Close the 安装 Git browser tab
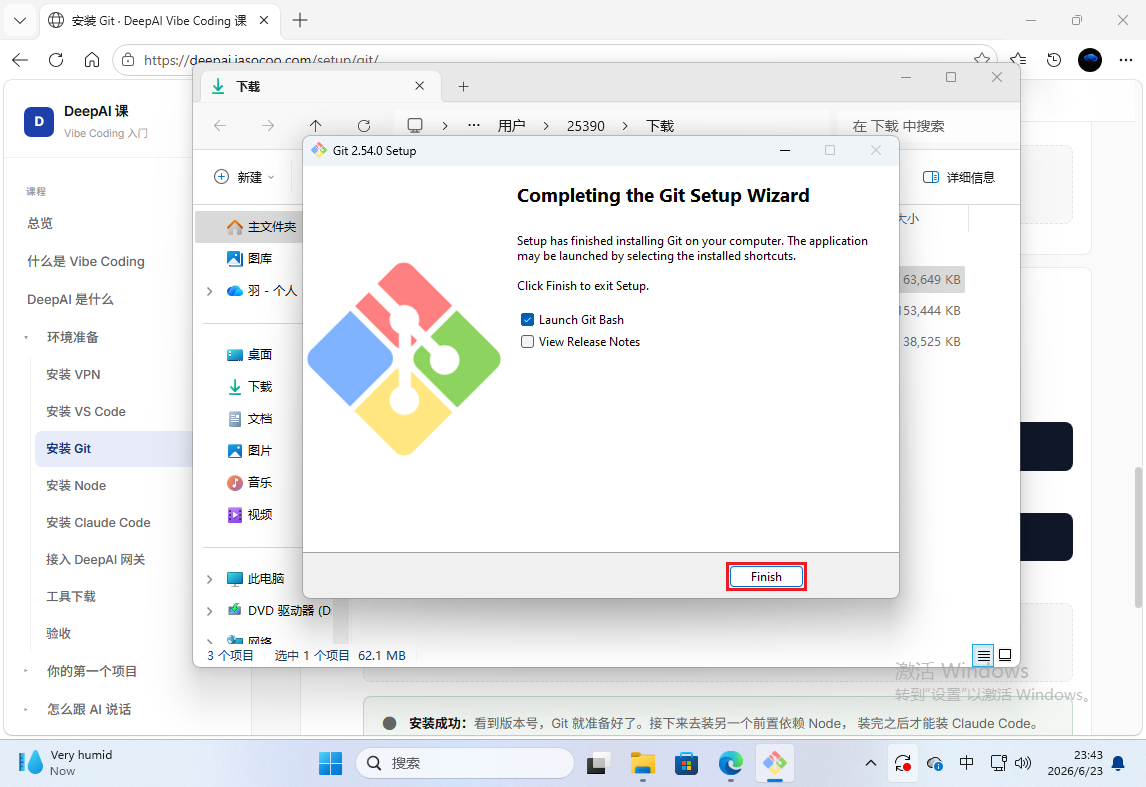Screen dimensions: 1146x787 264,20
